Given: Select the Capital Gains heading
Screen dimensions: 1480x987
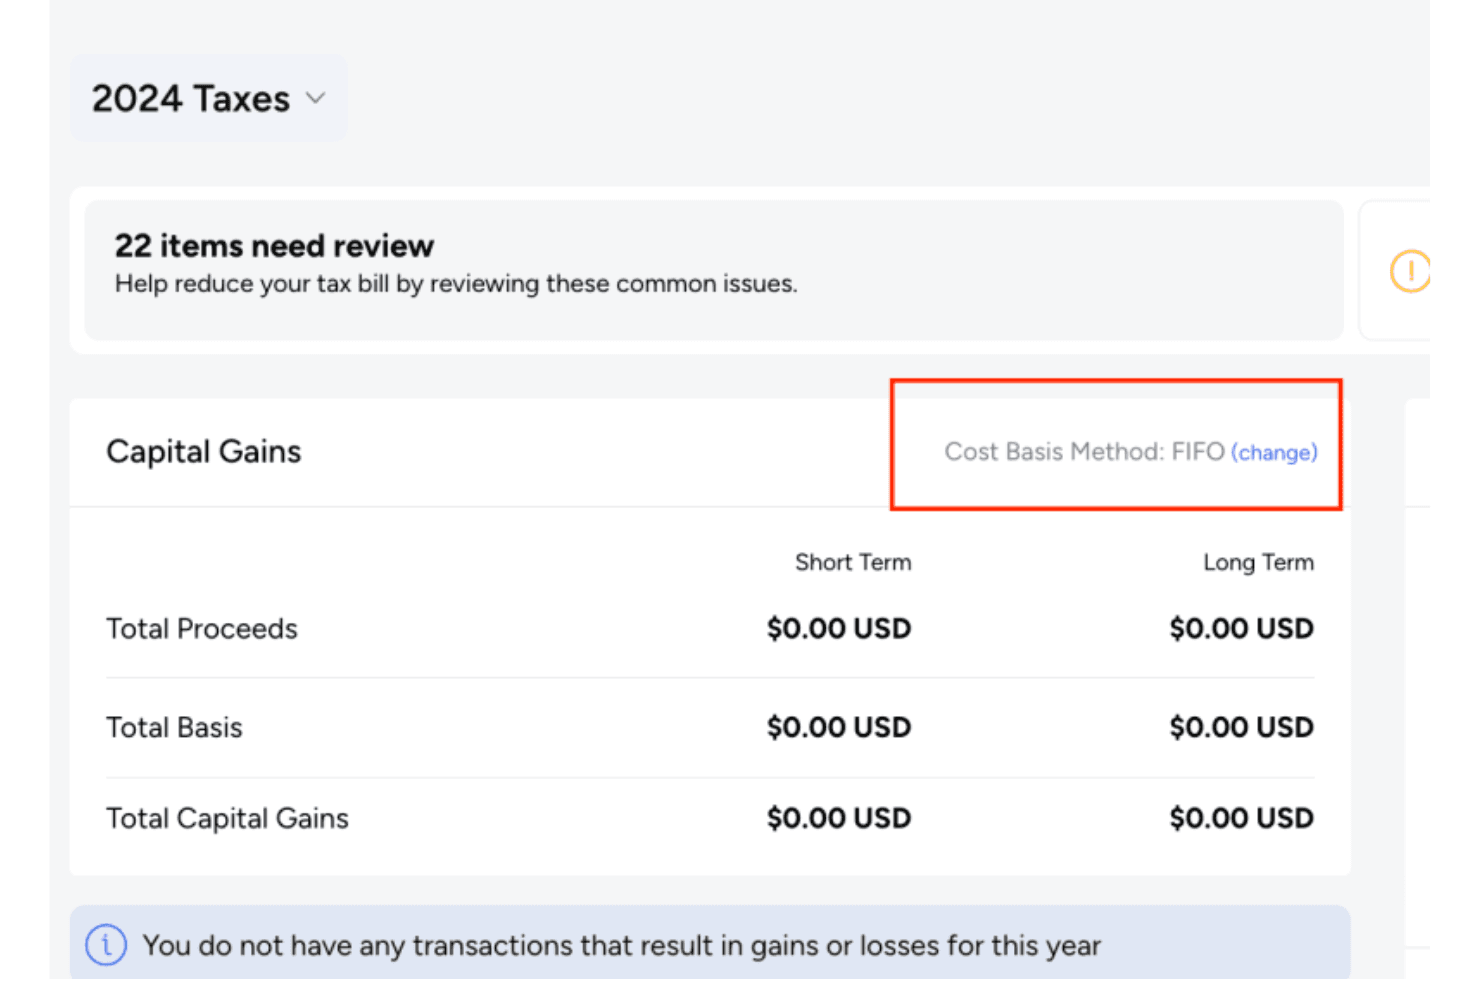Looking at the screenshot, I should click(x=204, y=452).
